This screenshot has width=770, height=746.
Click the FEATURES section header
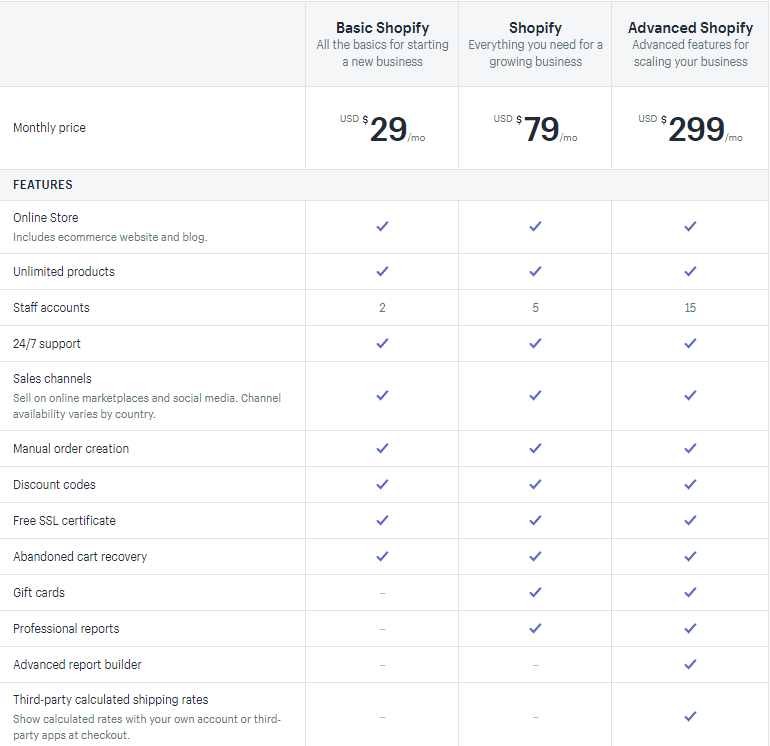point(43,185)
